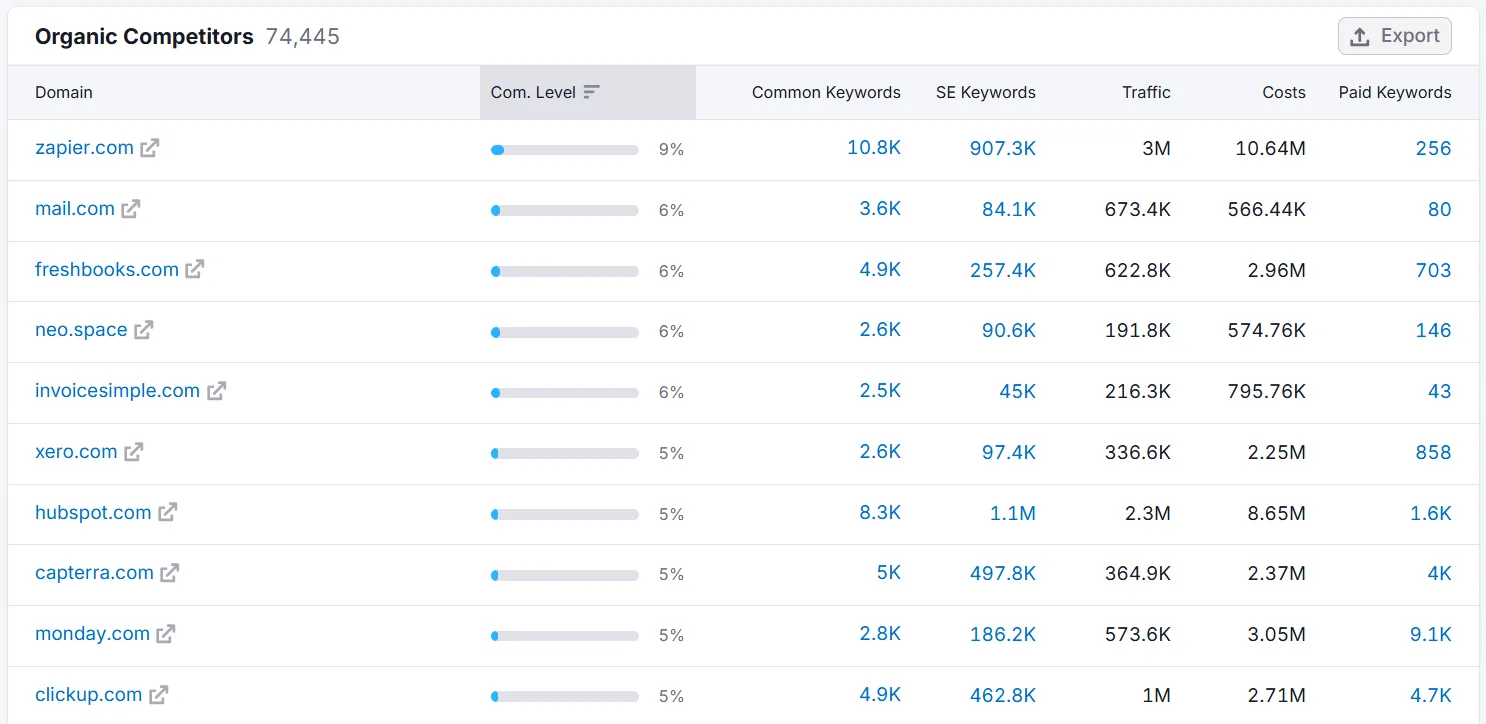Open mail.com external link icon
The image size is (1486, 724).
(131, 209)
